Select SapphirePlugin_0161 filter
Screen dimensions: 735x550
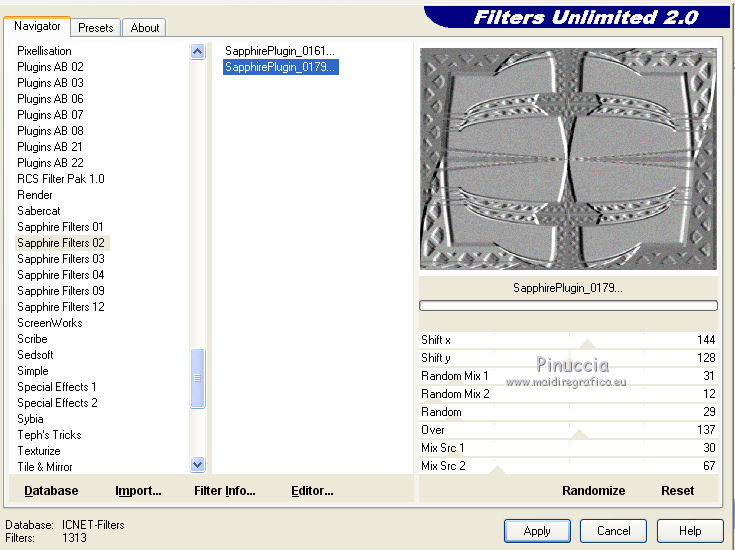pyautogui.click(x=280, y=51)
